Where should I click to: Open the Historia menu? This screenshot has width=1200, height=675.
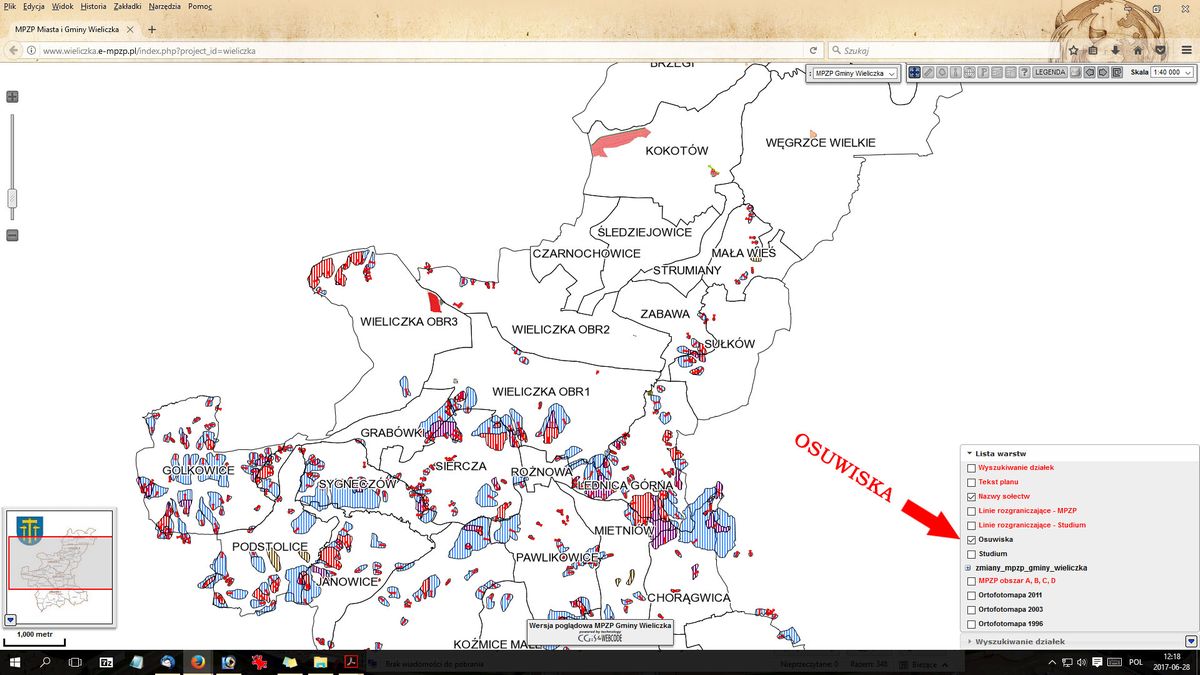coord(94,6)
